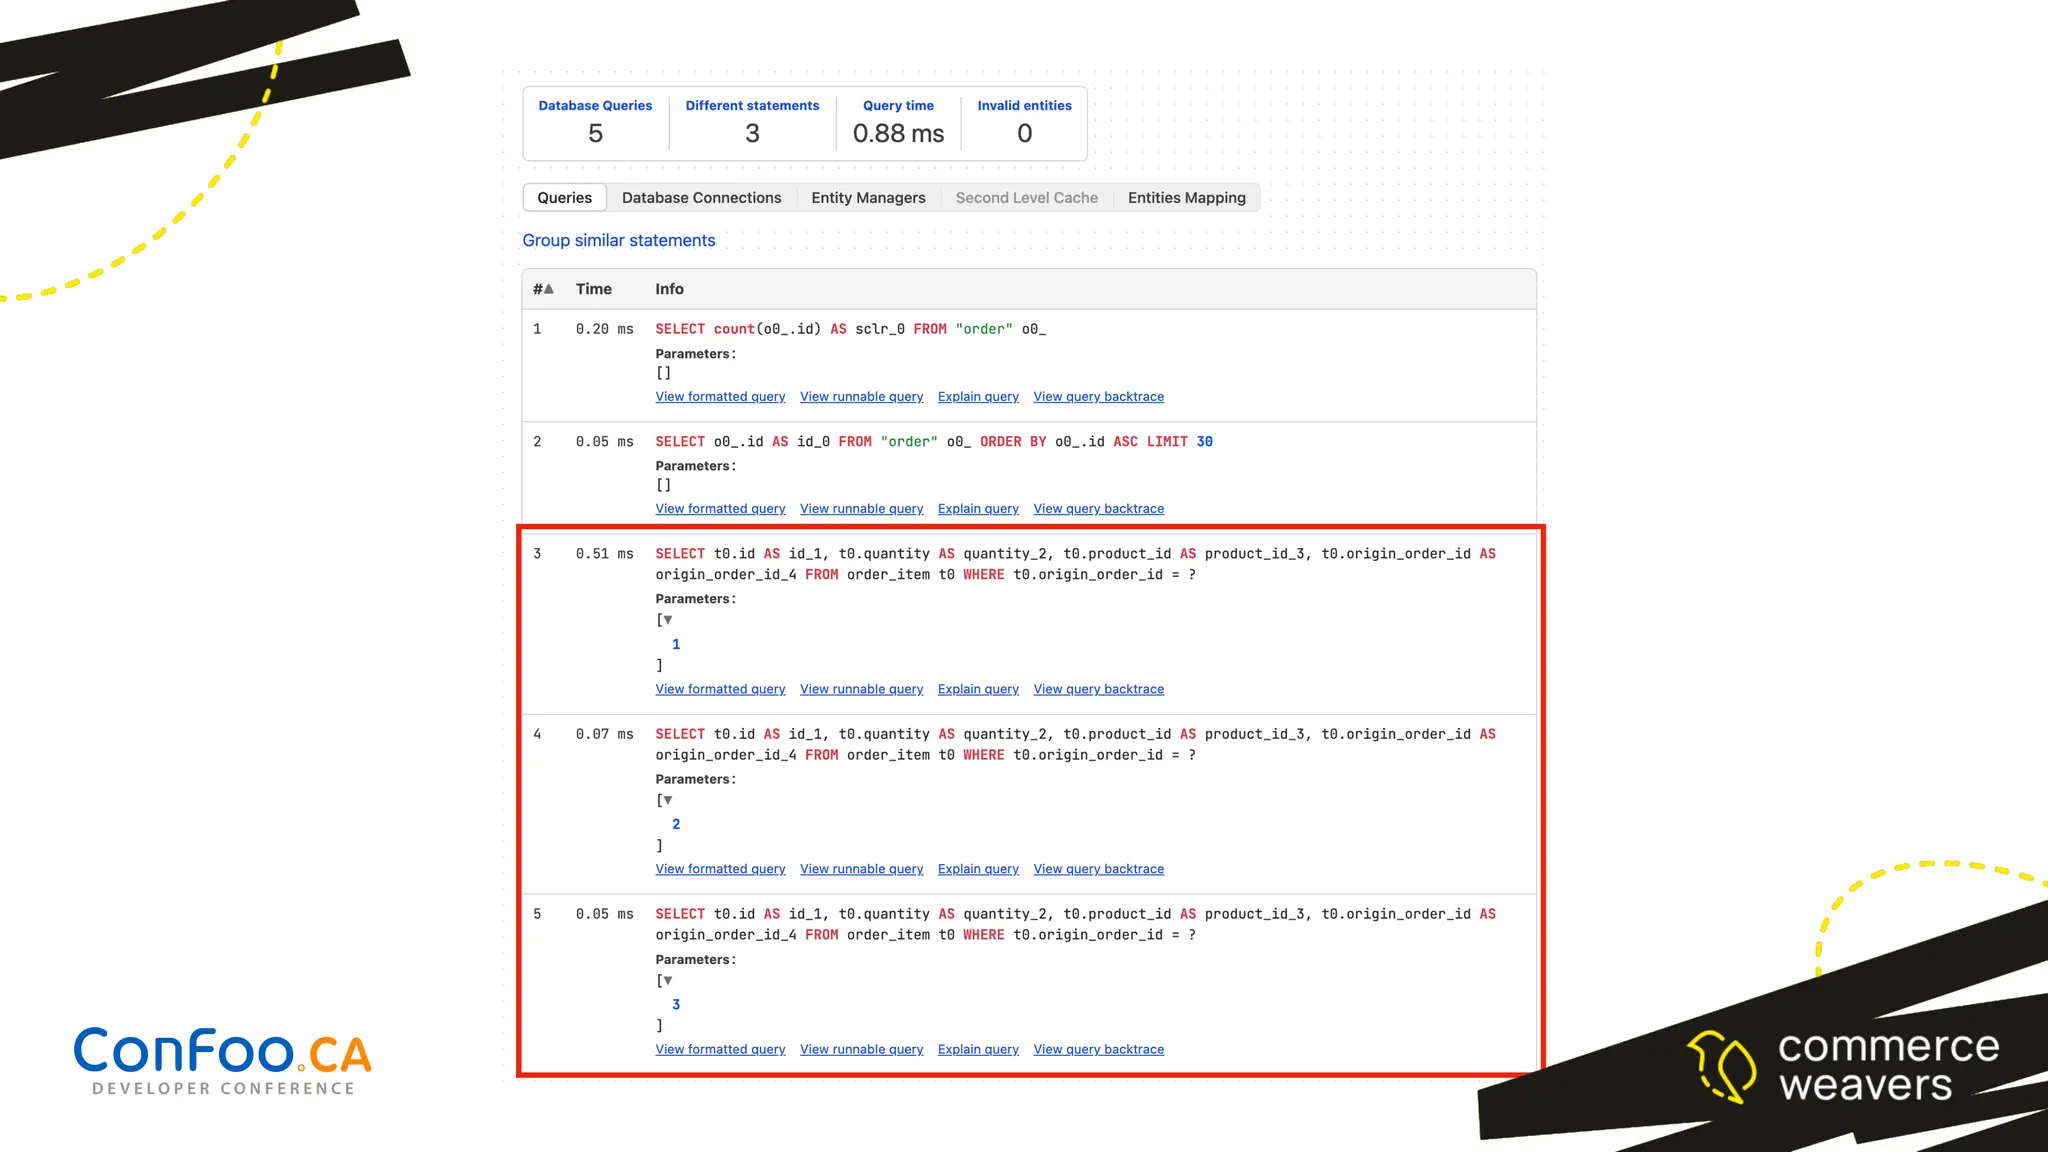The width and height of the screenshot is (2048, 1152).
Task: Collapse parameters triangle in query 3
Action: coord(668,620)
